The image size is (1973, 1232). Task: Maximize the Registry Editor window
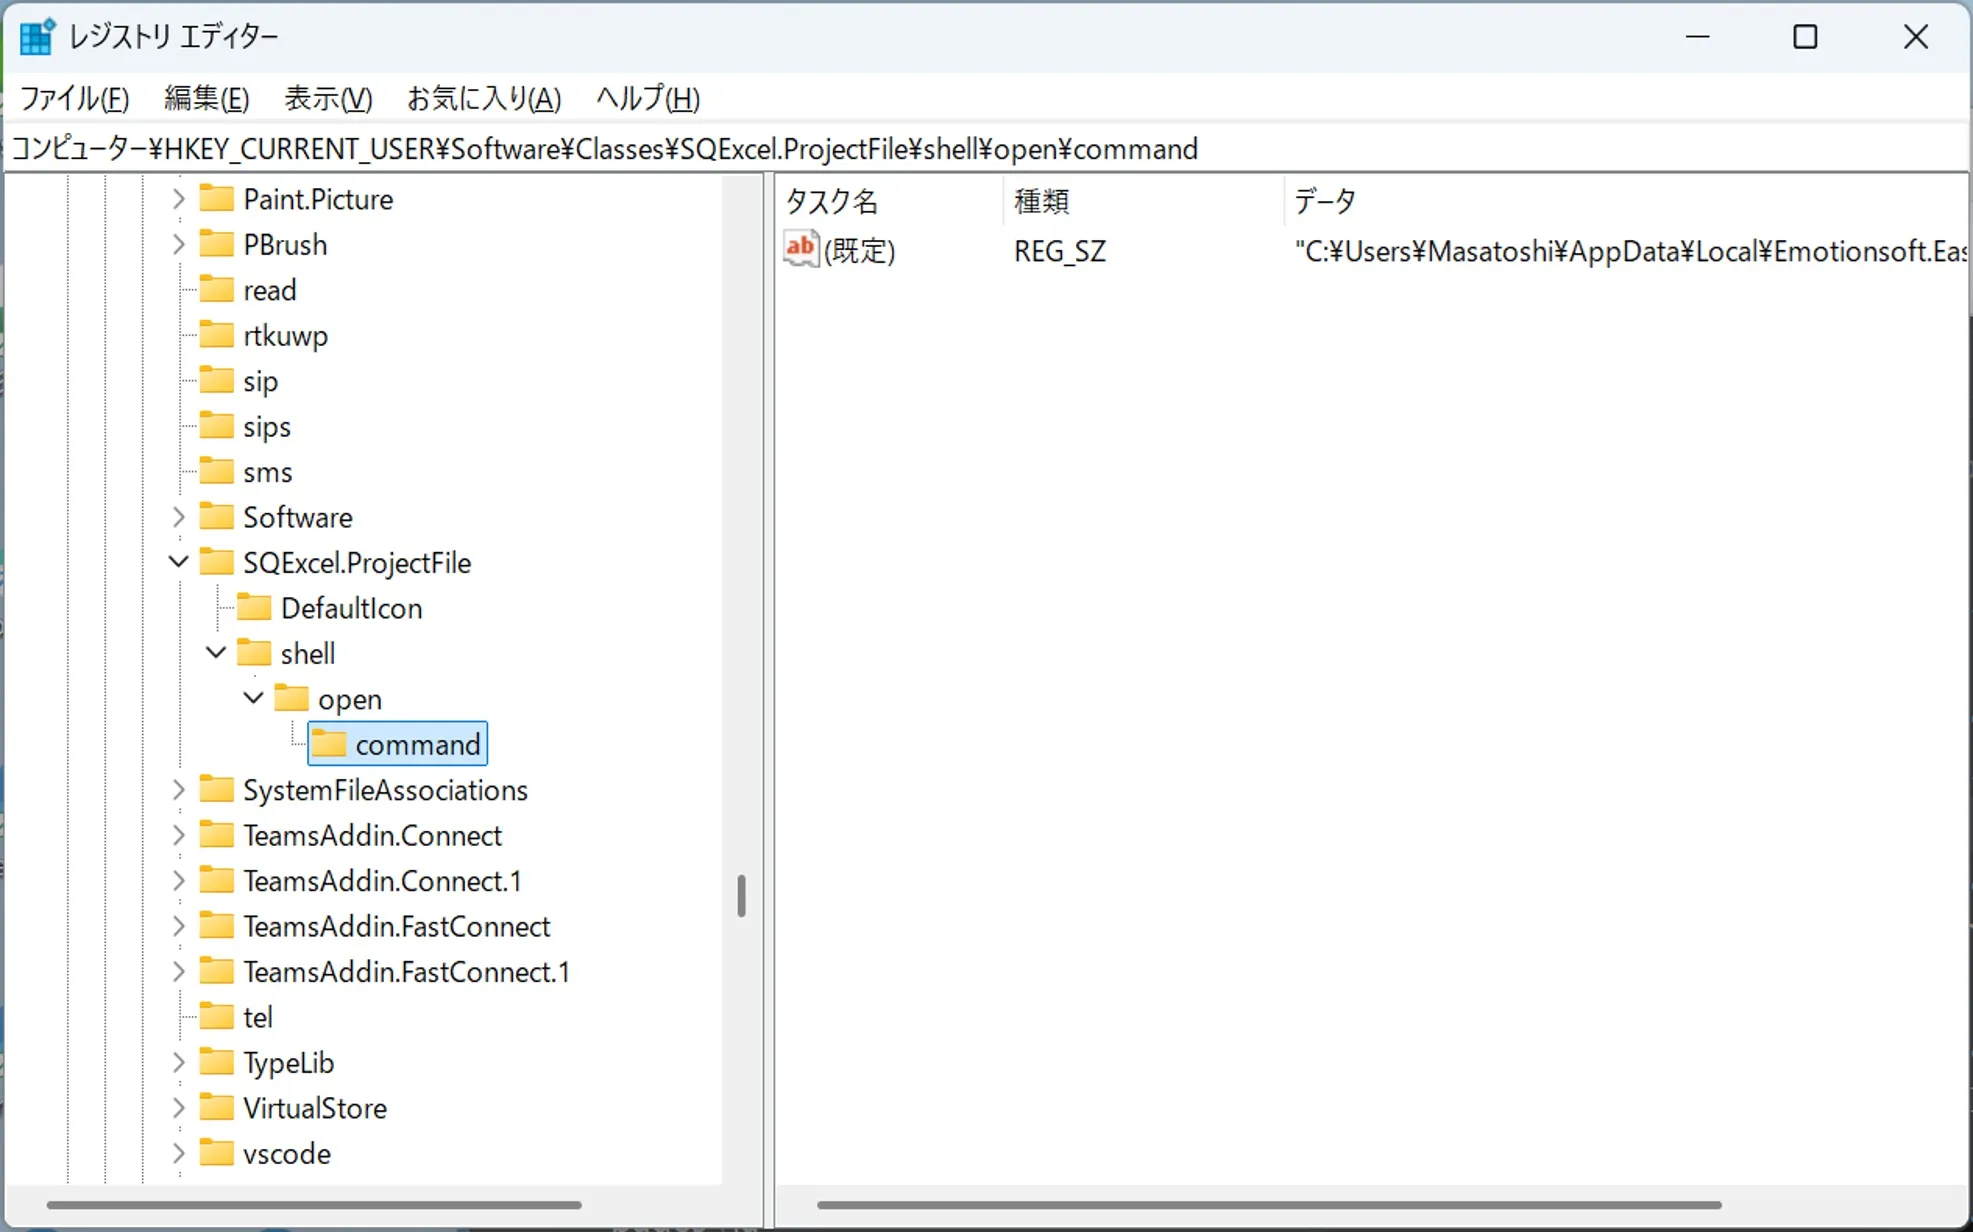tap(1805, 37)
